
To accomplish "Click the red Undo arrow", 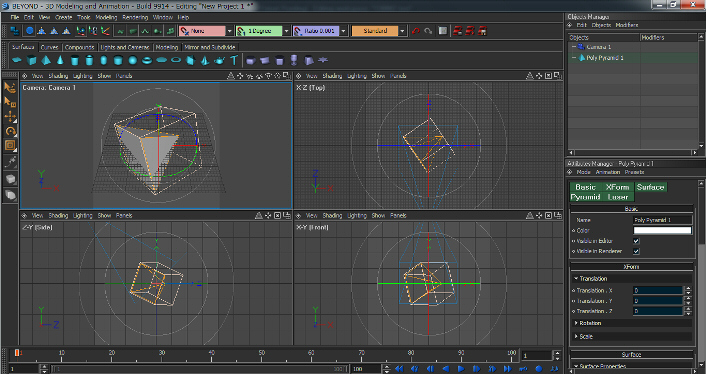I will coord(416,31).
